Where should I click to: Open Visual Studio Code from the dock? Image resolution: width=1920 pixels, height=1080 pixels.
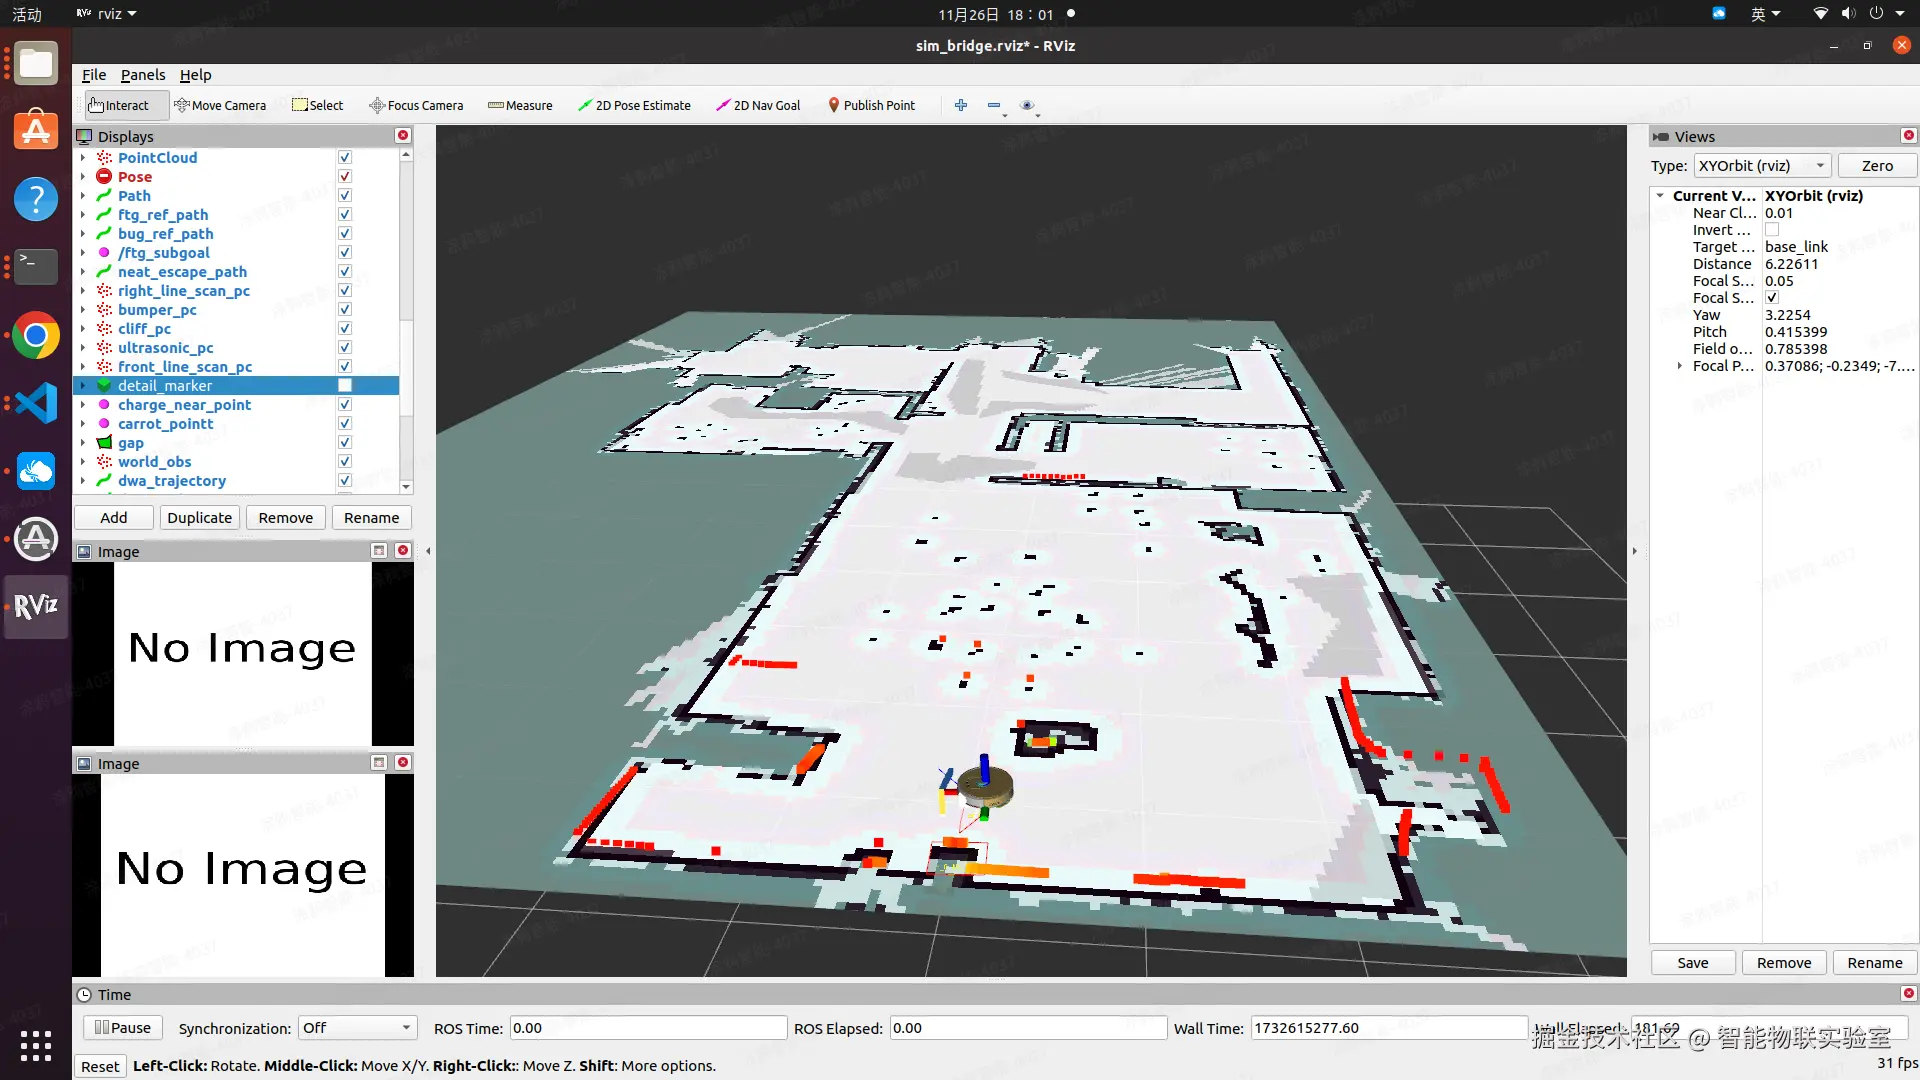click(36, 403)
